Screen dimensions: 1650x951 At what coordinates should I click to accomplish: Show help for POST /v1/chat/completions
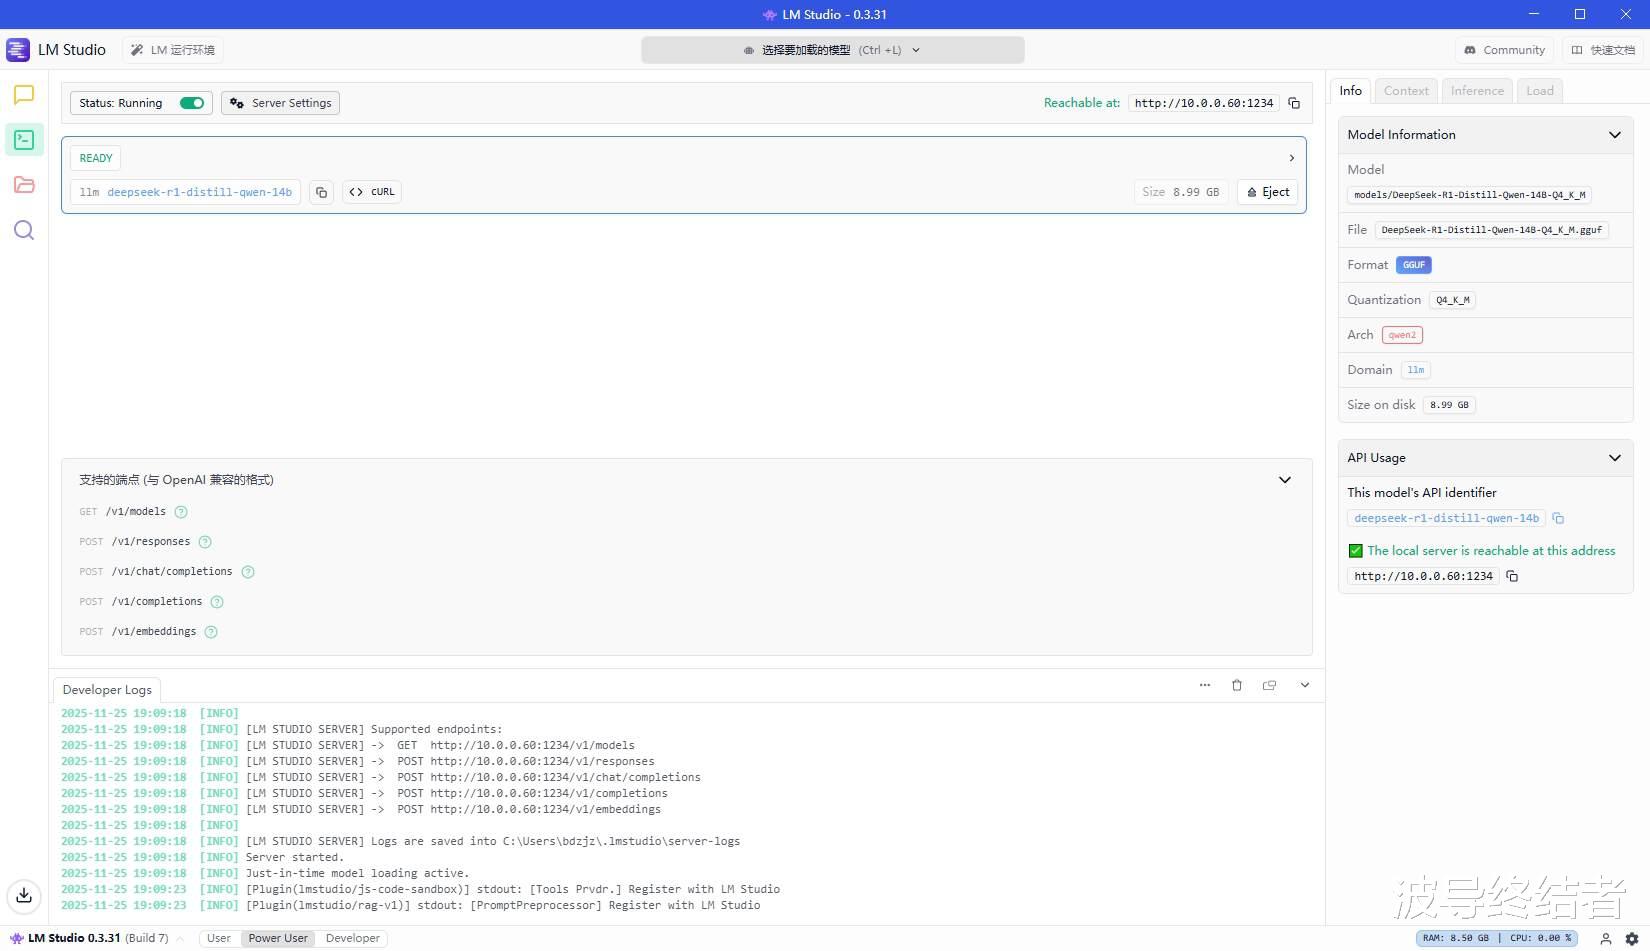tap(248, 572)
